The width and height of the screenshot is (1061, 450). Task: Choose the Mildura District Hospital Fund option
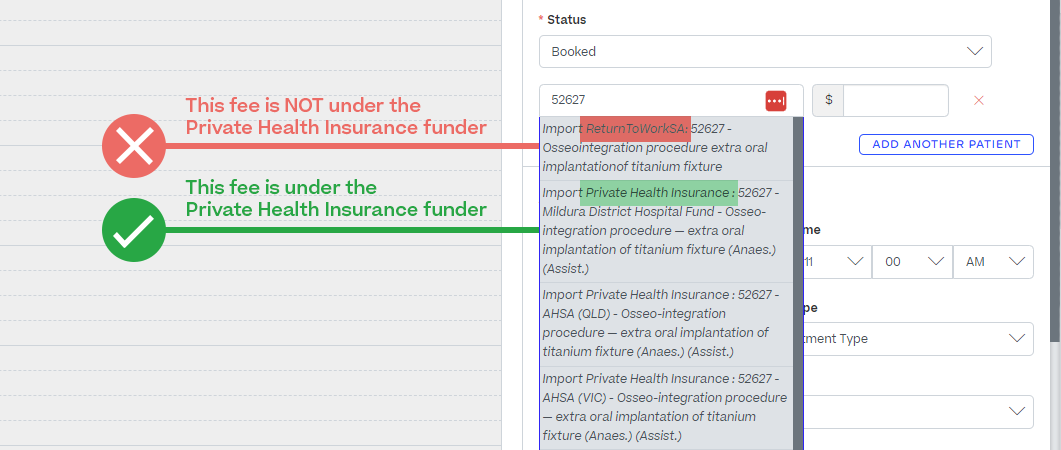click(x=665, y=230)
